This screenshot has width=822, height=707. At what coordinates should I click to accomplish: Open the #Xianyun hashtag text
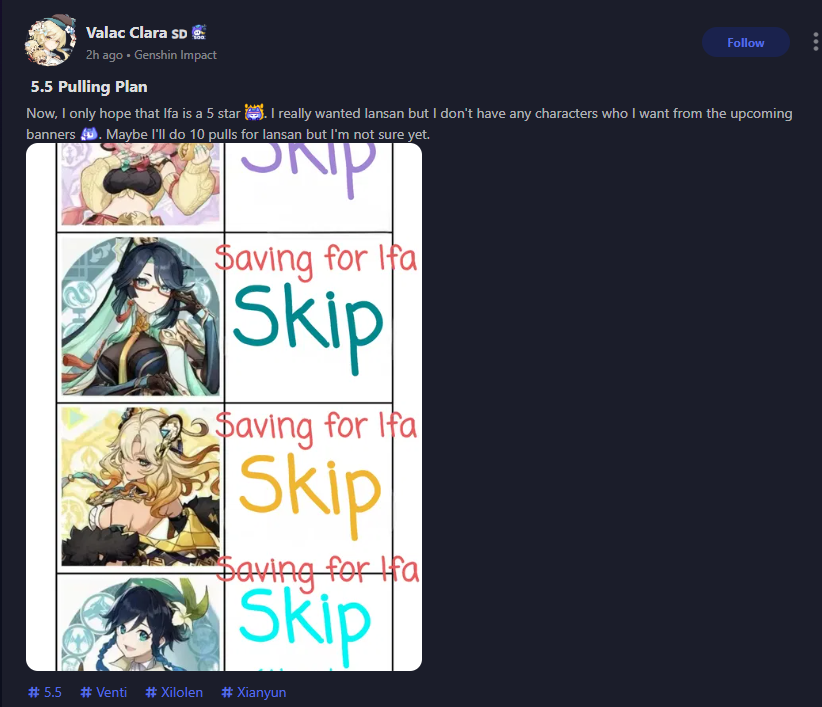pyautogui.click(x=261, y=692)
